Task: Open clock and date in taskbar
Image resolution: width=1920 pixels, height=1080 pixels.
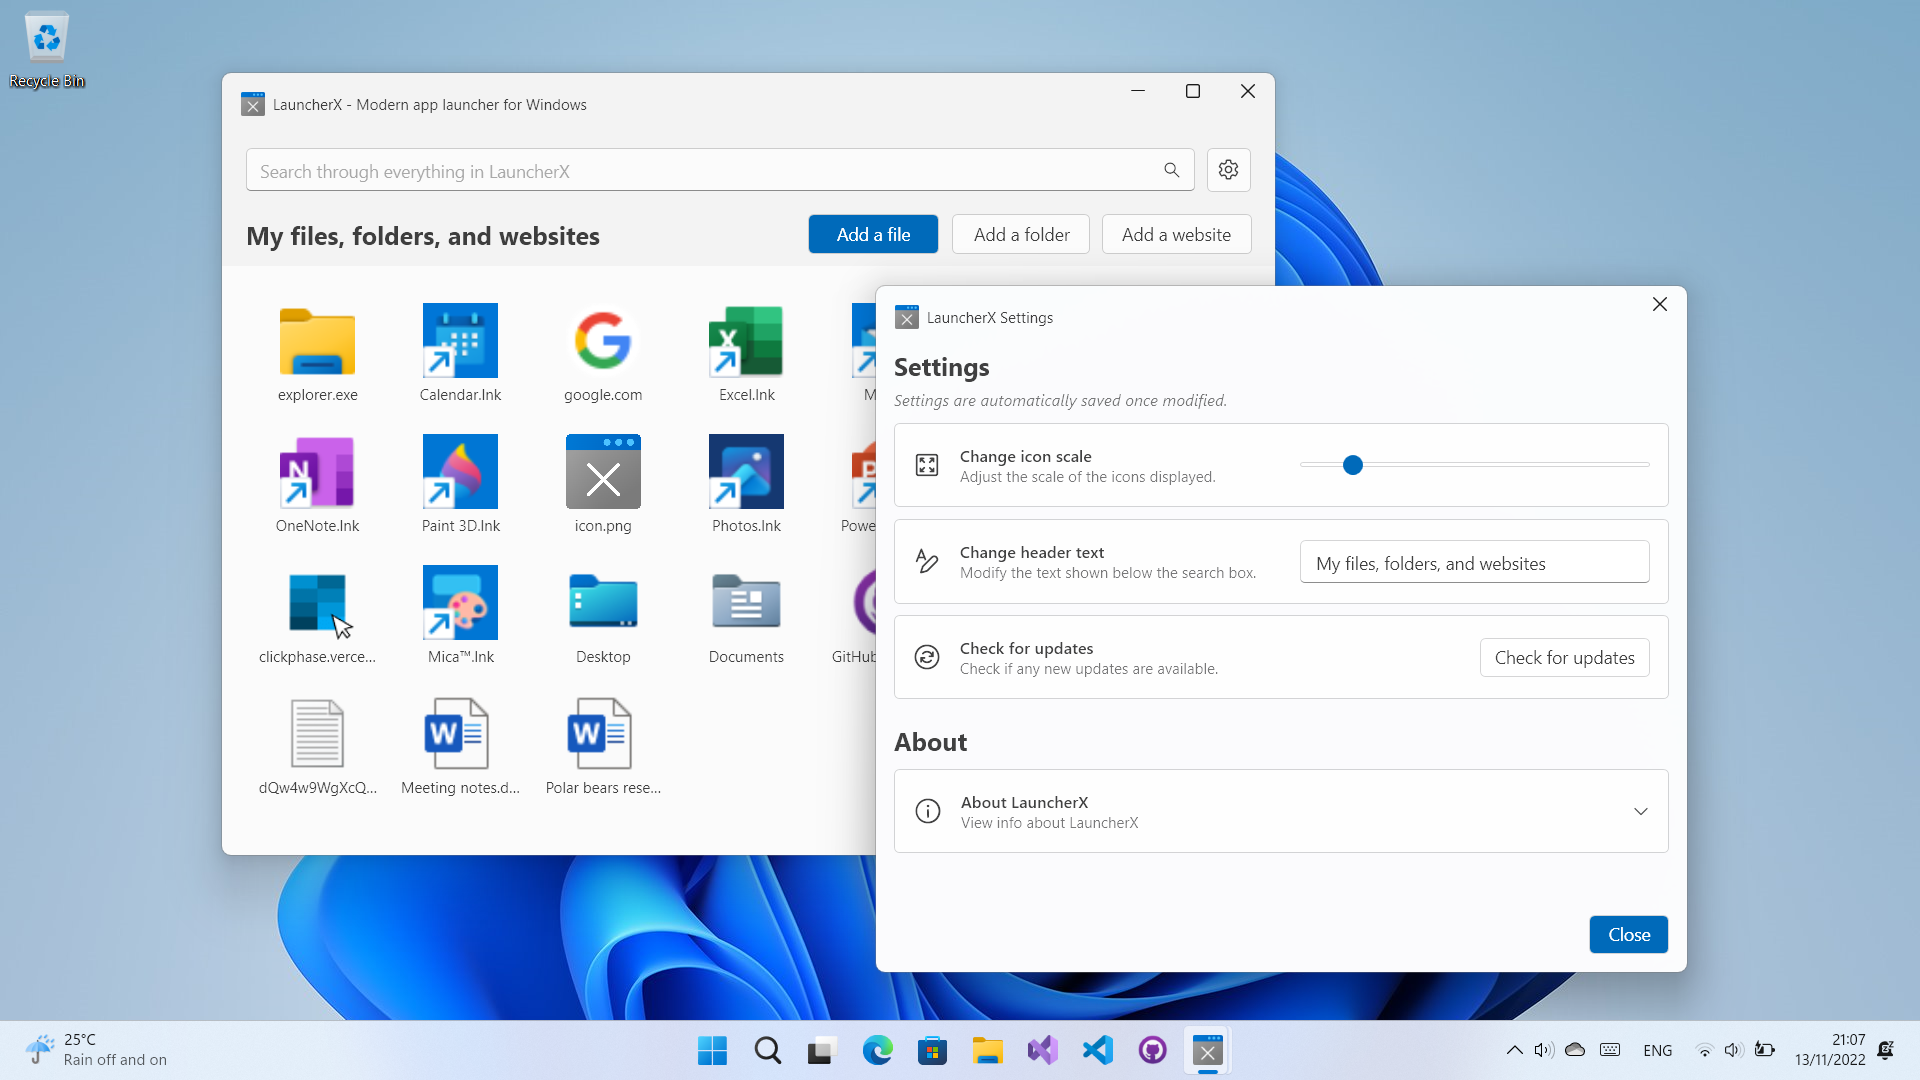Action: (1829, 1050)
